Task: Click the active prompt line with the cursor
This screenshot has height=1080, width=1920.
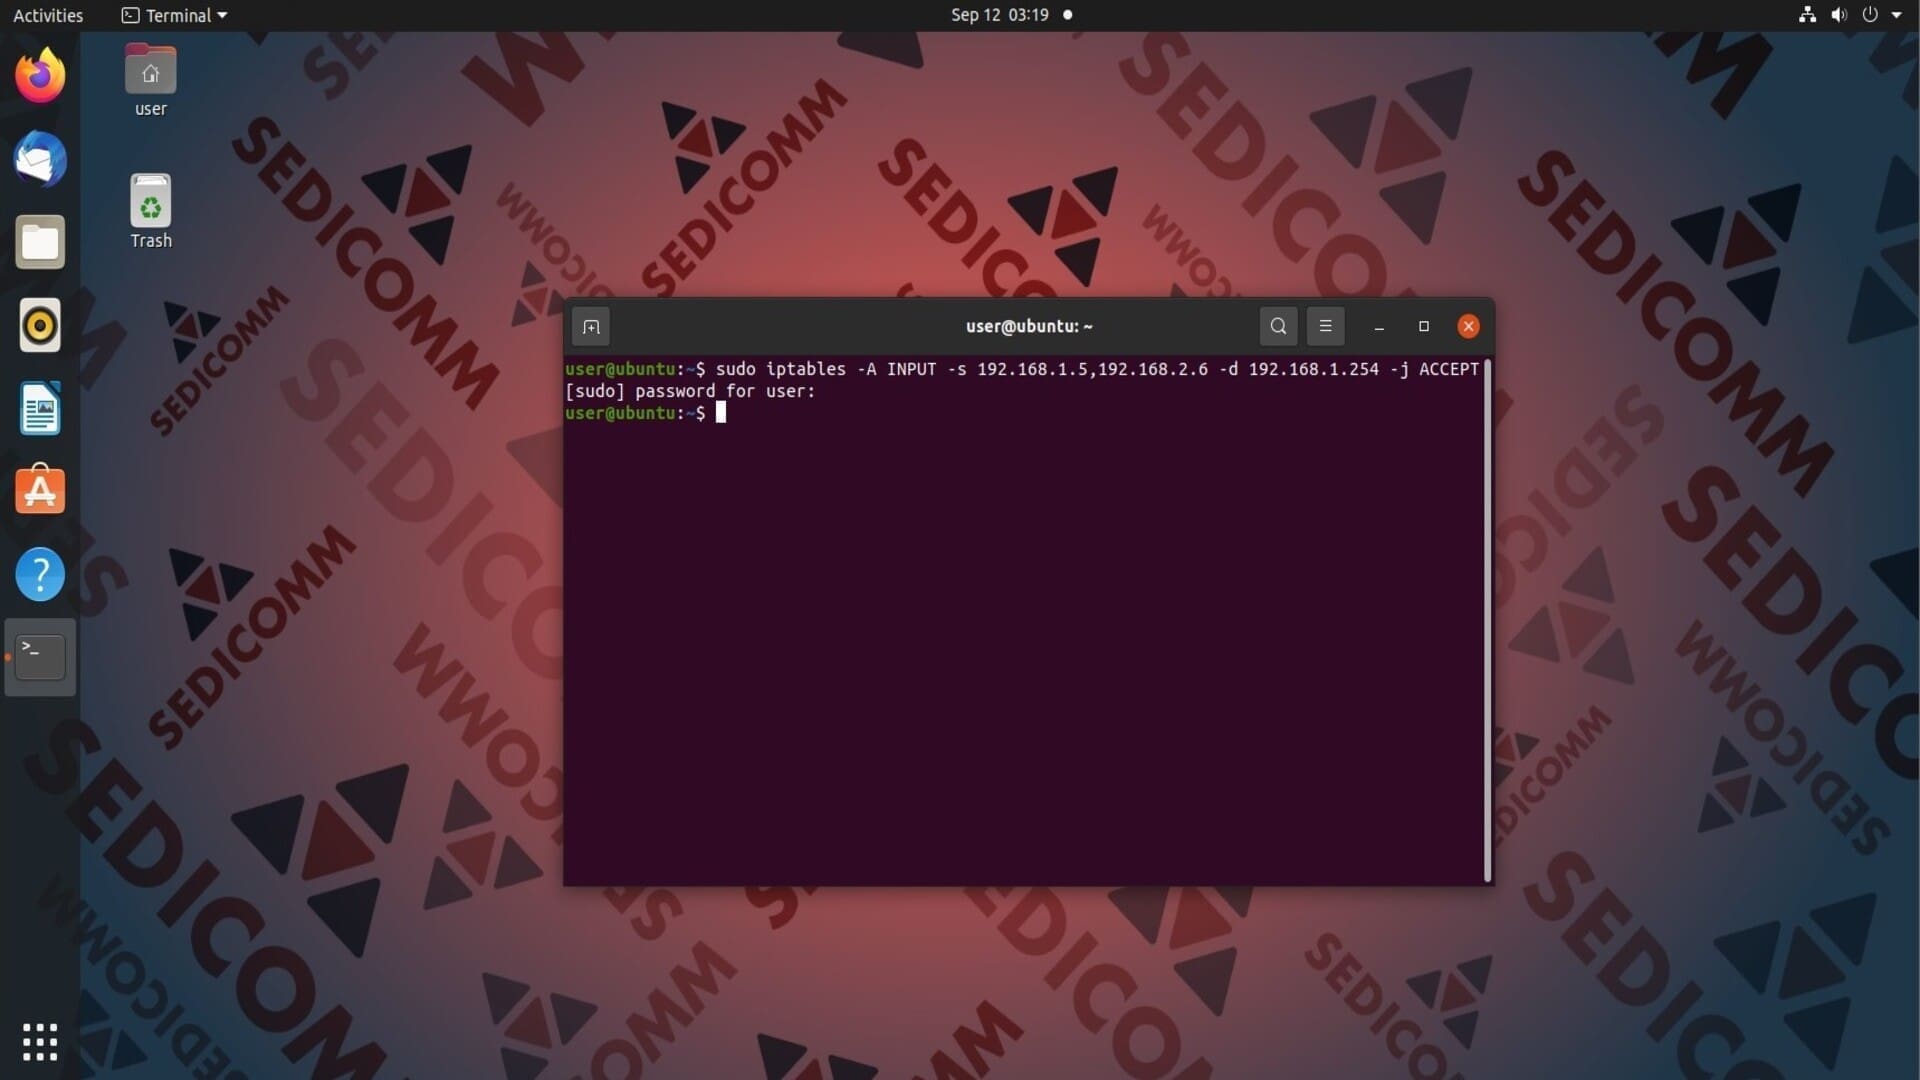Action: pos(645,413)
